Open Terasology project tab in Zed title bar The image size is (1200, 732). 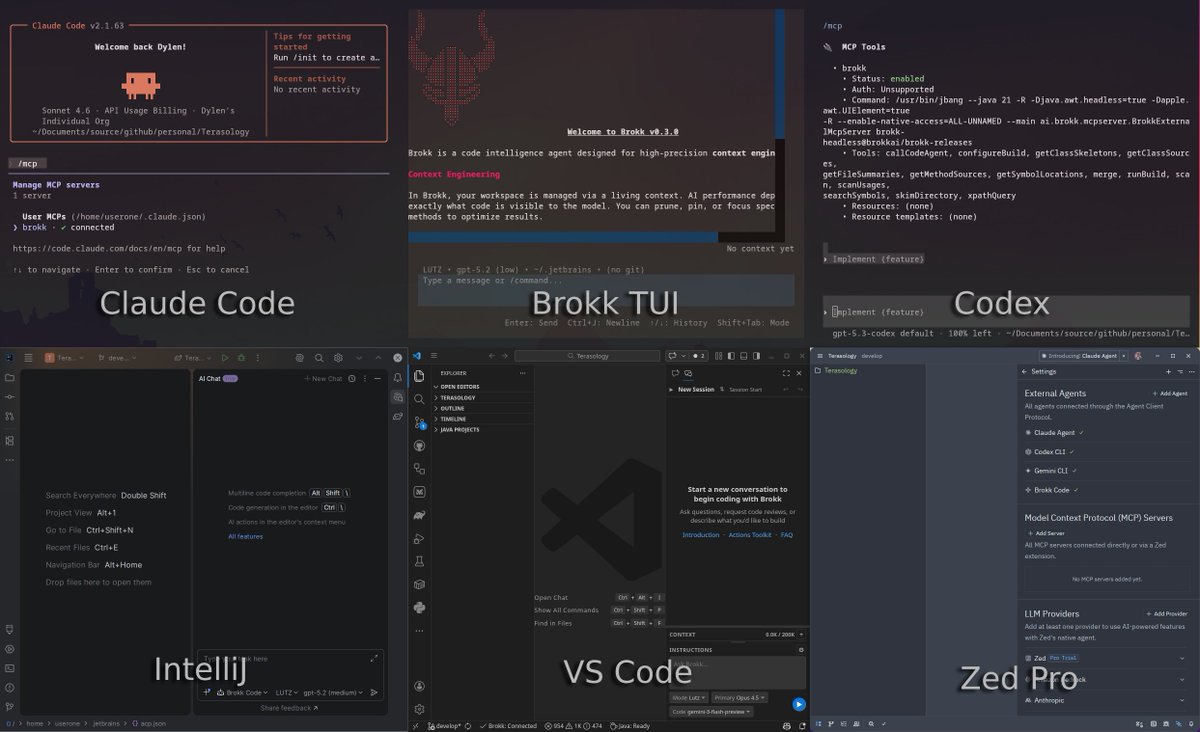[842, 356]
